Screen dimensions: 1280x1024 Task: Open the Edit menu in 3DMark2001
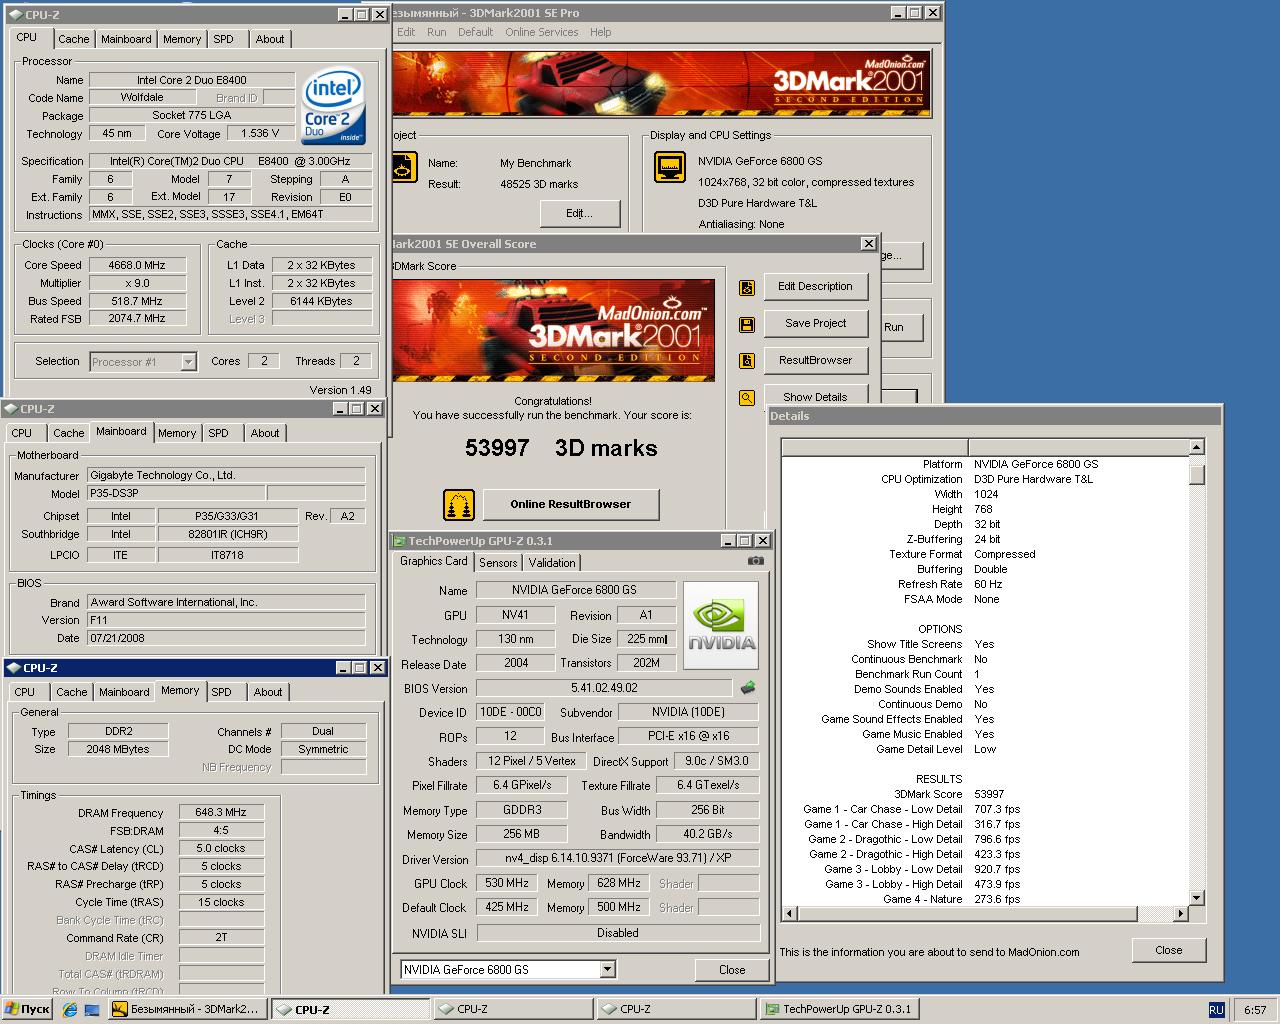click(406, 32)
